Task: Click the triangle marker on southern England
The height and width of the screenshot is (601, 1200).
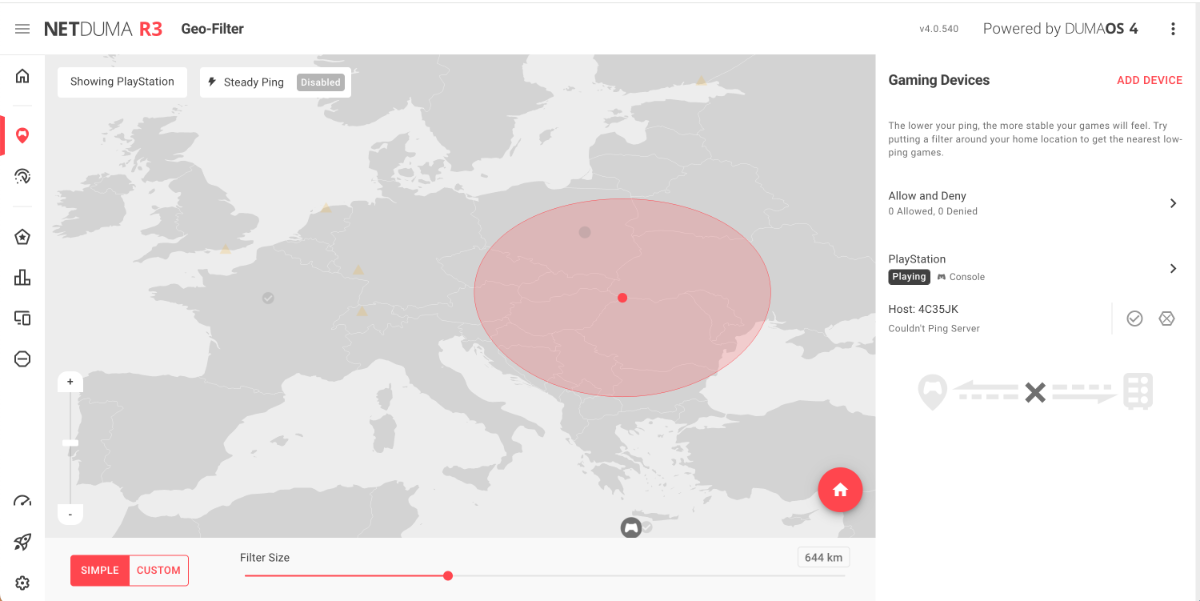Action: tap(226, 249)
